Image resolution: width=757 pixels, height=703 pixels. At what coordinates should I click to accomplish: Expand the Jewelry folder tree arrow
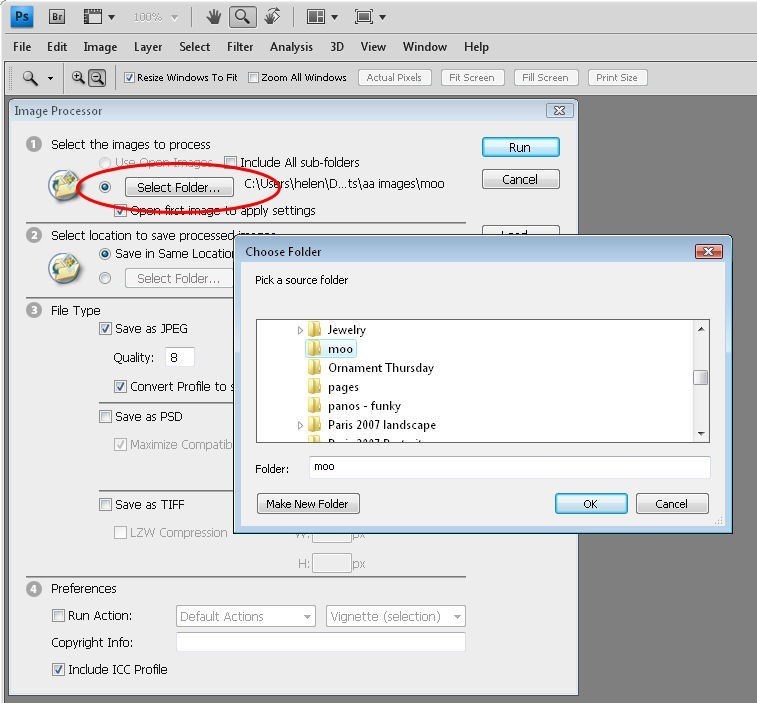(x=300, y=330)
